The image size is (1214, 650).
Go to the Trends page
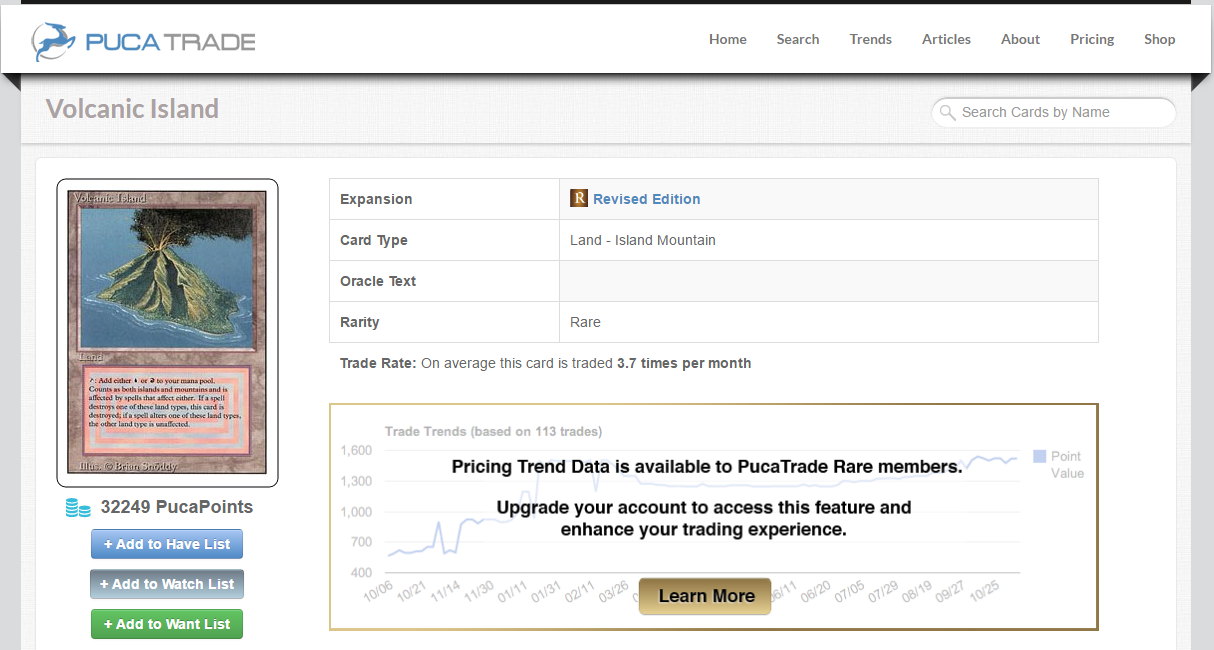tap(871, 39)
